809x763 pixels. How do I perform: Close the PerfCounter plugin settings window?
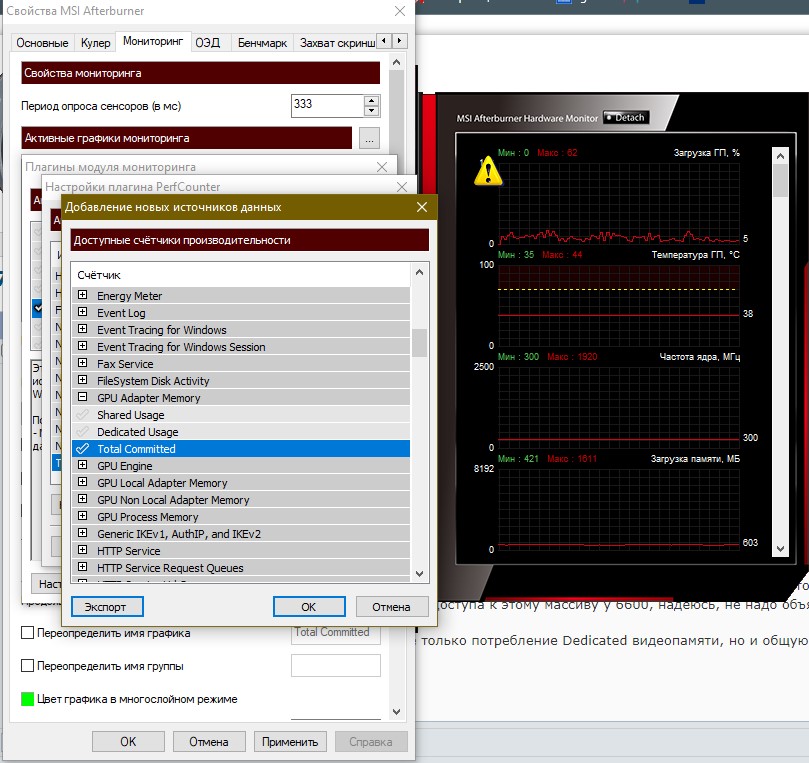(402, 187)
